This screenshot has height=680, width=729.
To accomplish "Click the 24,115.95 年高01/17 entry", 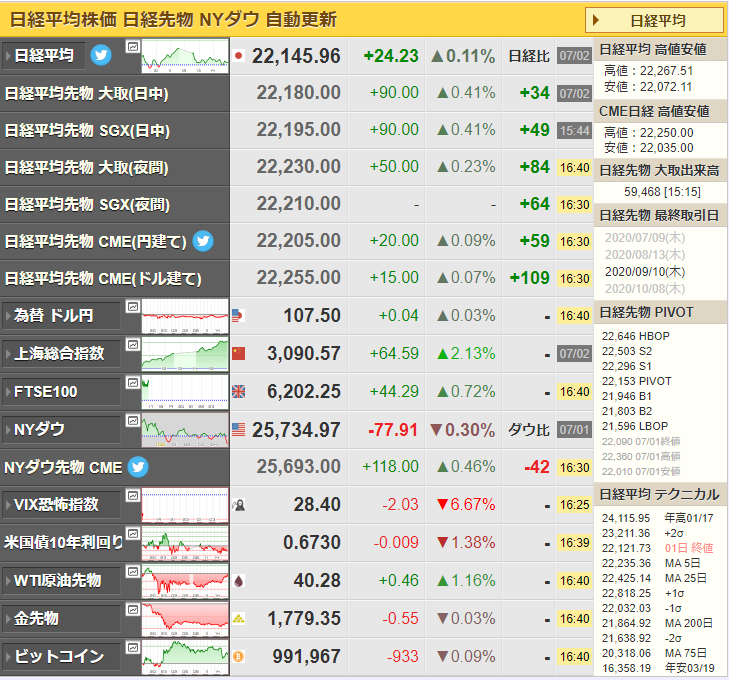I will point(657,518).
